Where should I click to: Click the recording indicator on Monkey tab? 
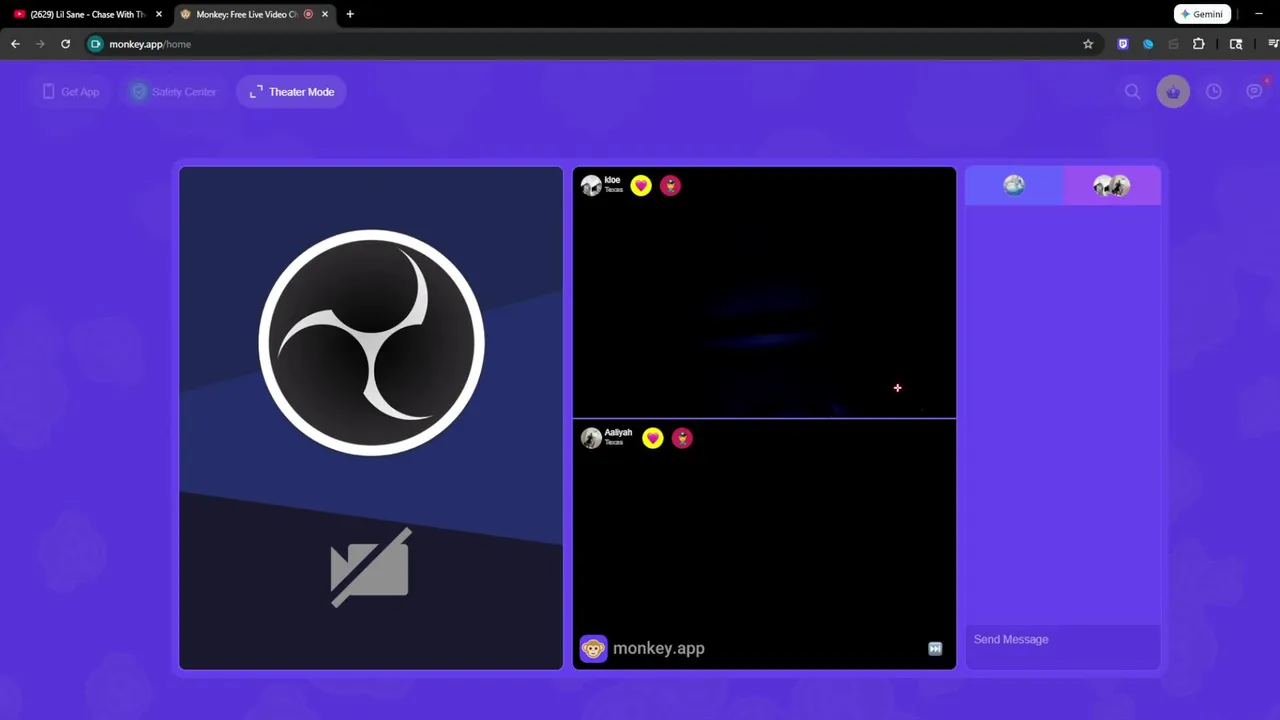308,14
